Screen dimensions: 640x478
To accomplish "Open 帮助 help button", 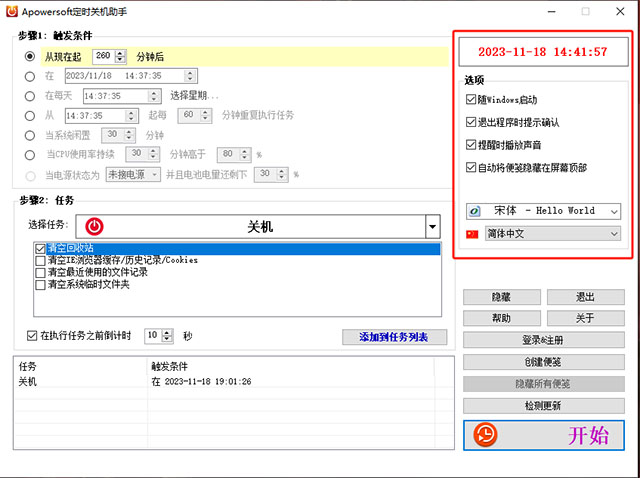I will (x=502, y=318).
